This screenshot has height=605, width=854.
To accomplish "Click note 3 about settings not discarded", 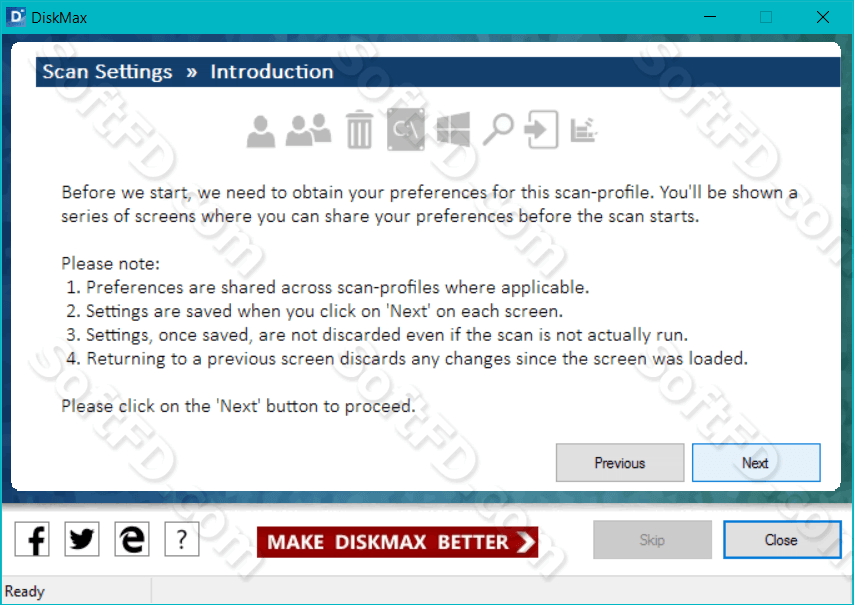I will [x=377, y=335].
